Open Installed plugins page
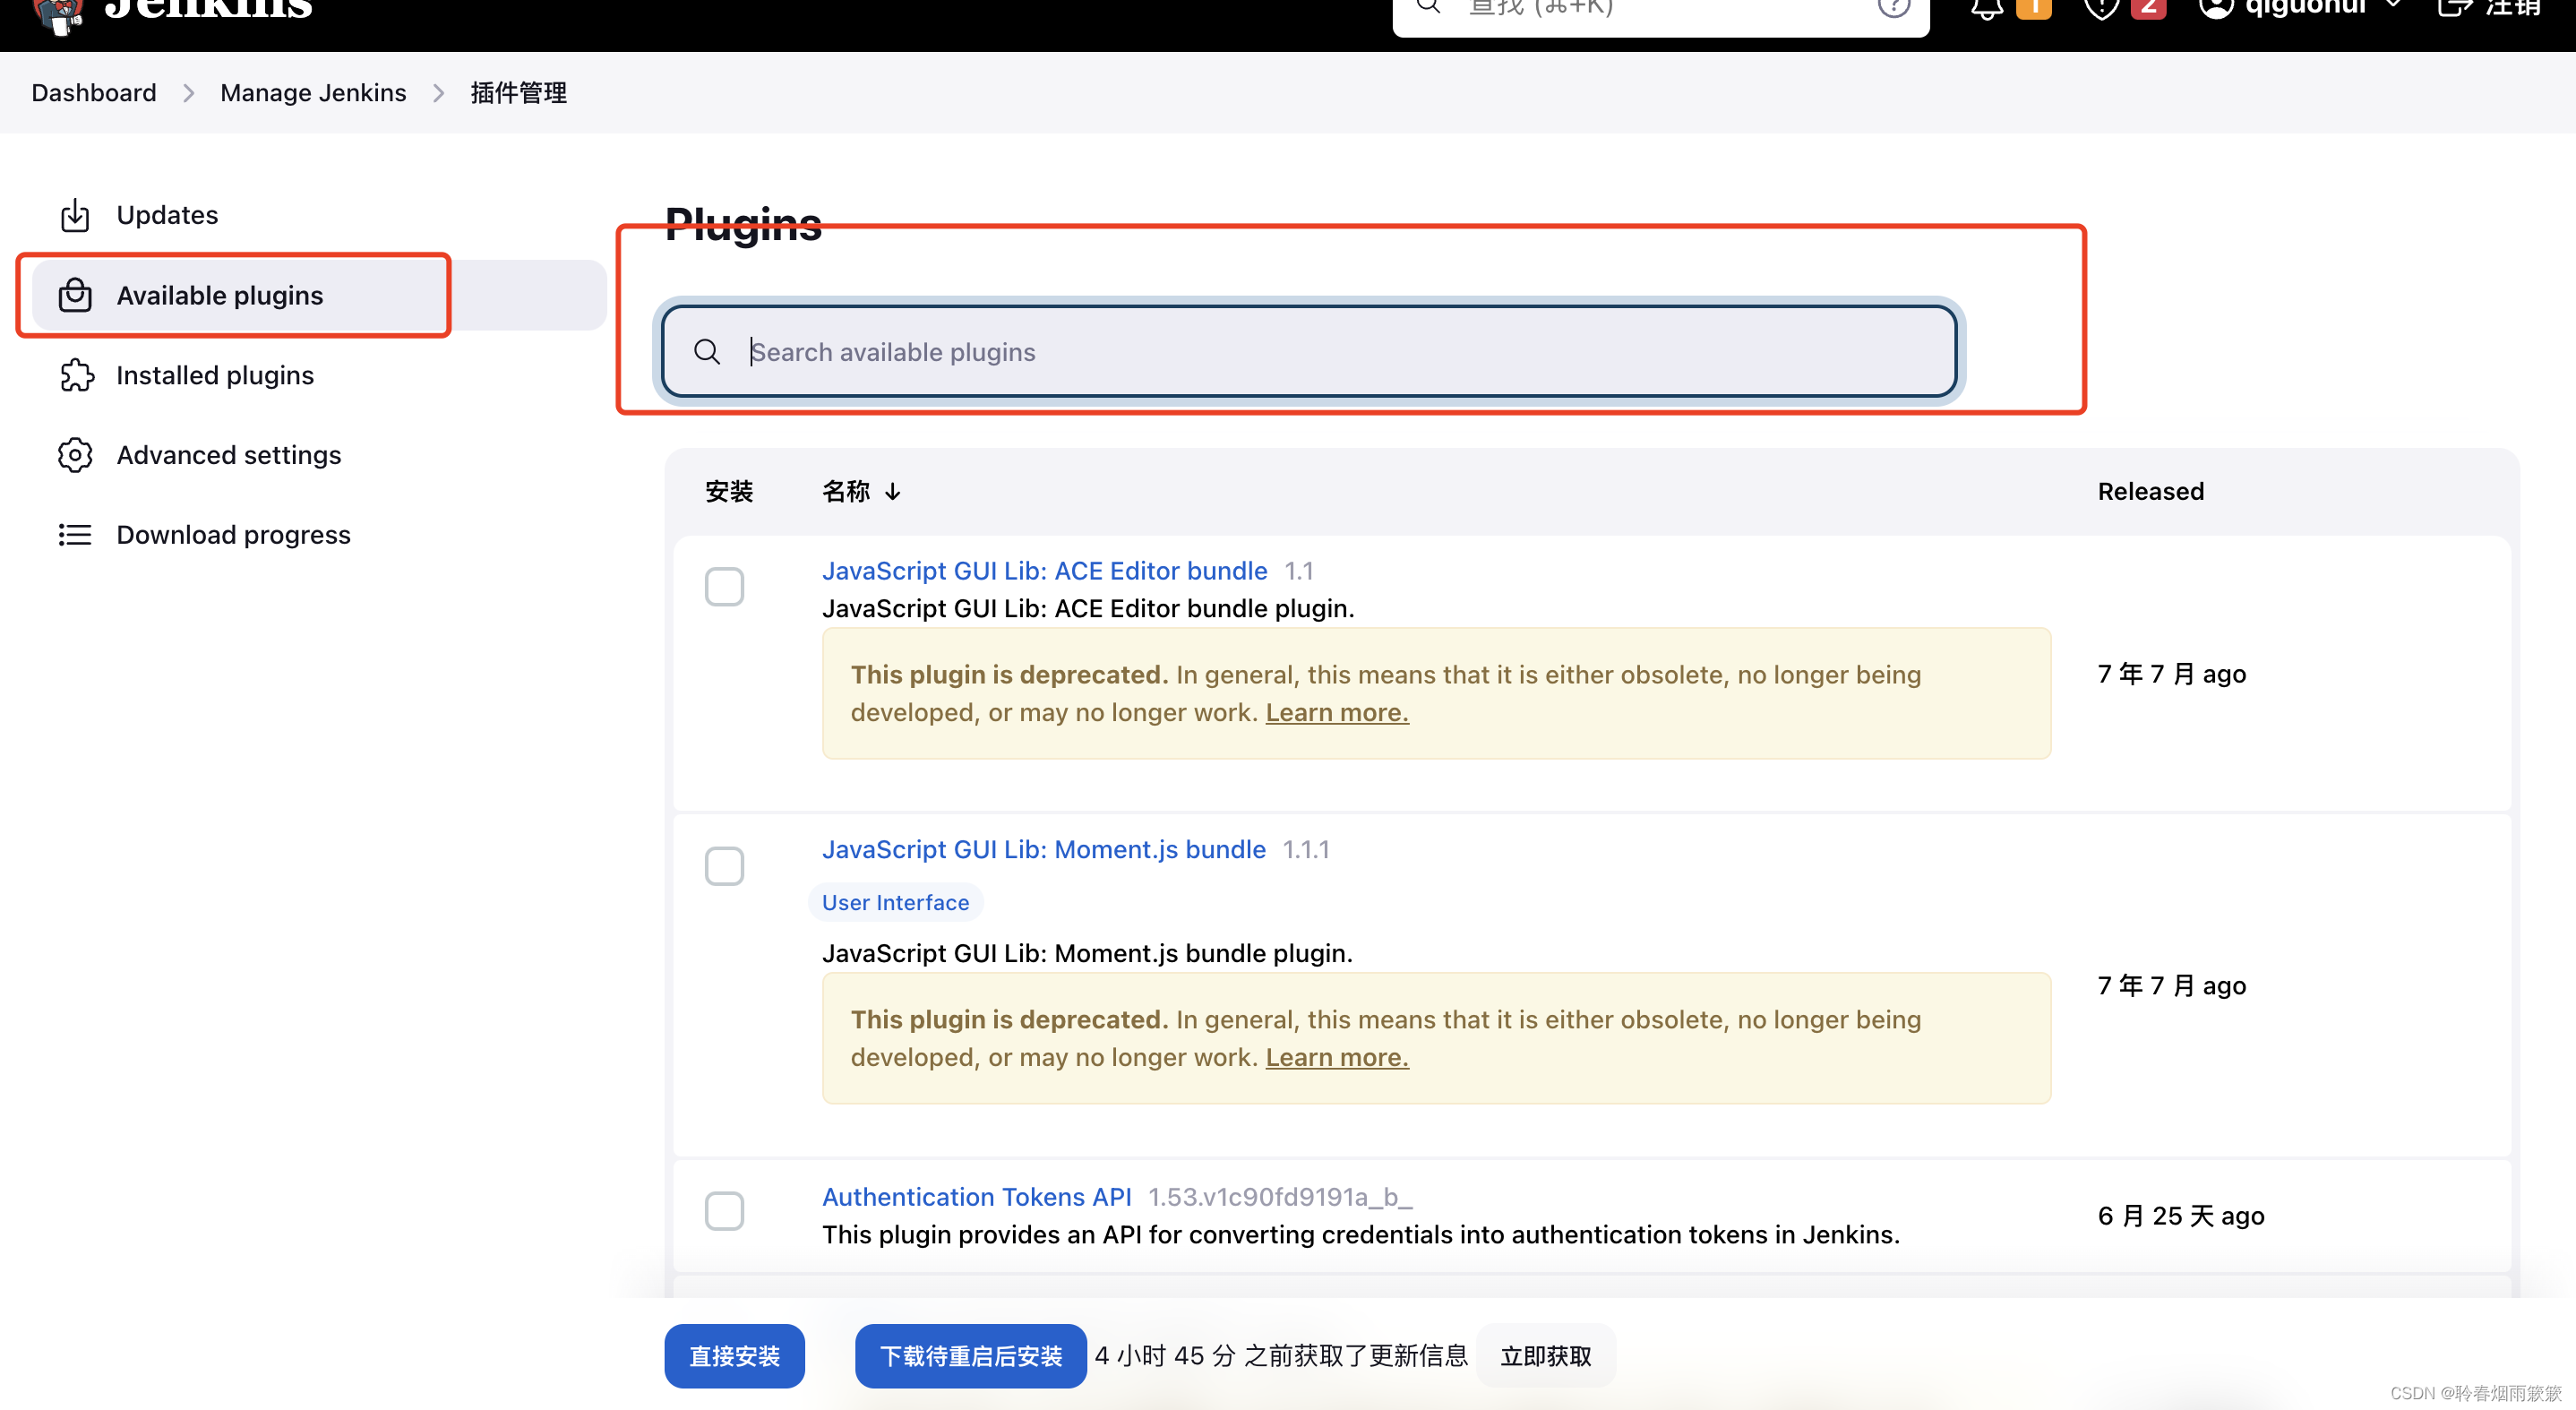This screenshot has width=2576, height=1410. pos(318,375)
